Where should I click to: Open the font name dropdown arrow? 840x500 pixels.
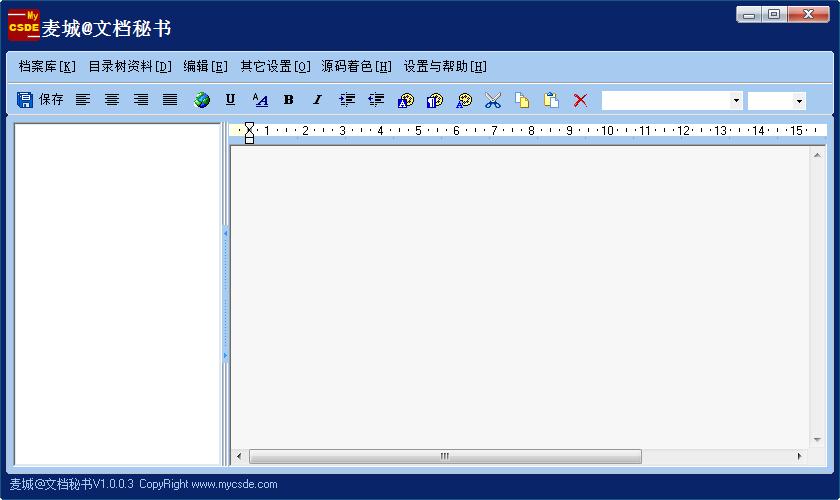click(736, 101)
